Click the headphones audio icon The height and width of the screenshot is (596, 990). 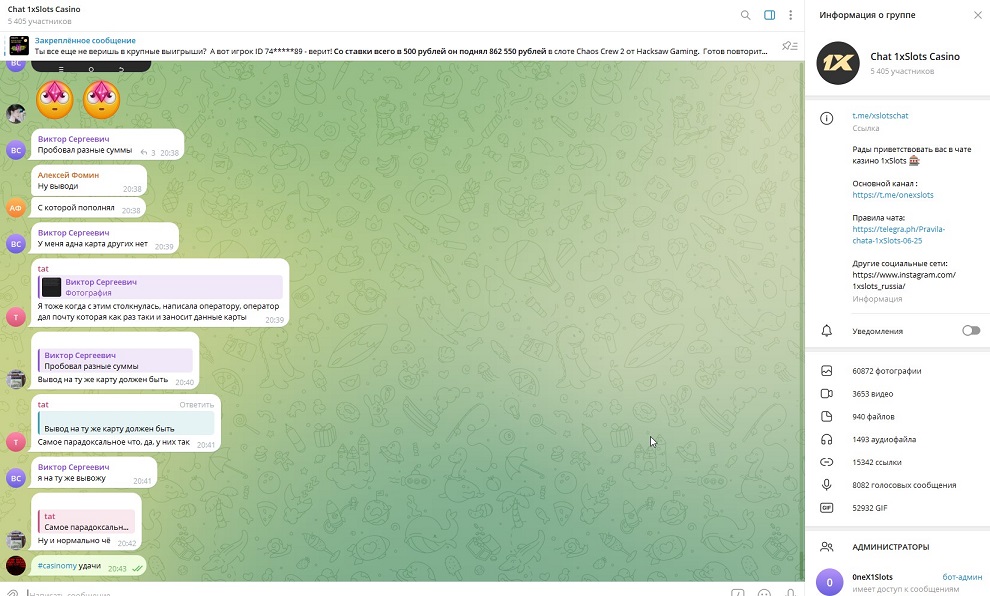pos(826,439)
